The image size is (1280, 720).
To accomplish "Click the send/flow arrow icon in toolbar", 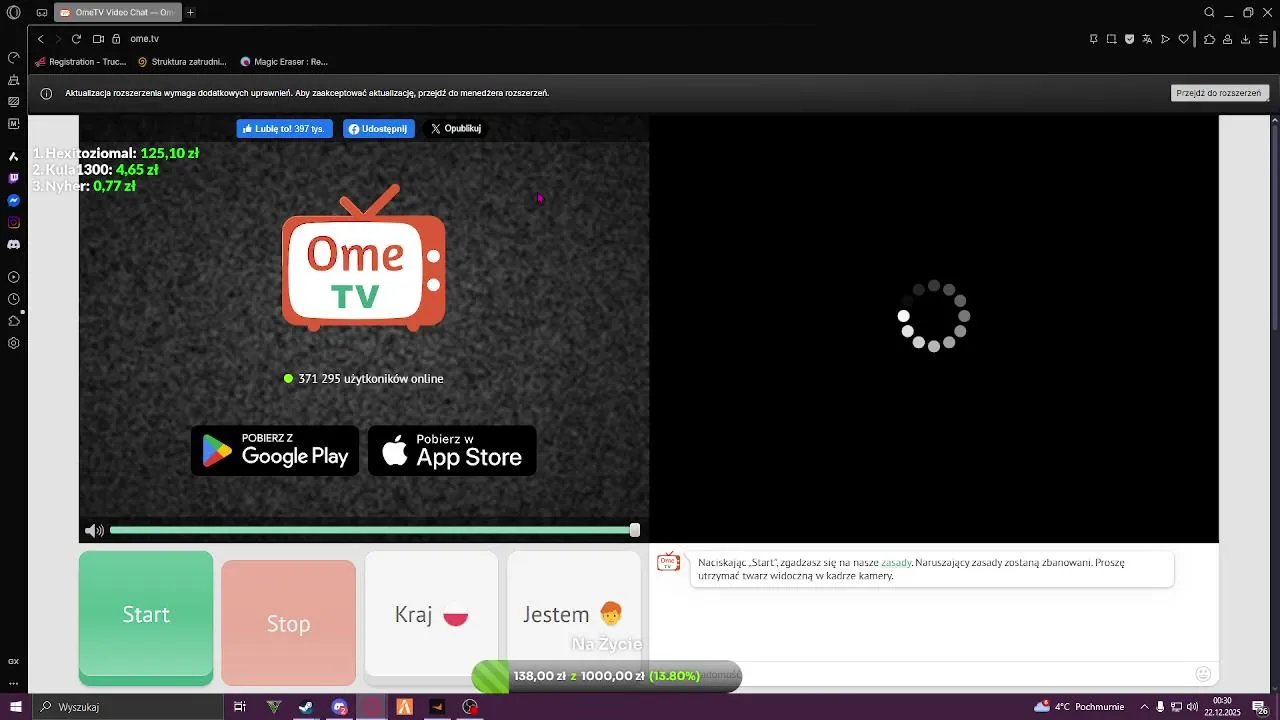I will pos(1165,39).
